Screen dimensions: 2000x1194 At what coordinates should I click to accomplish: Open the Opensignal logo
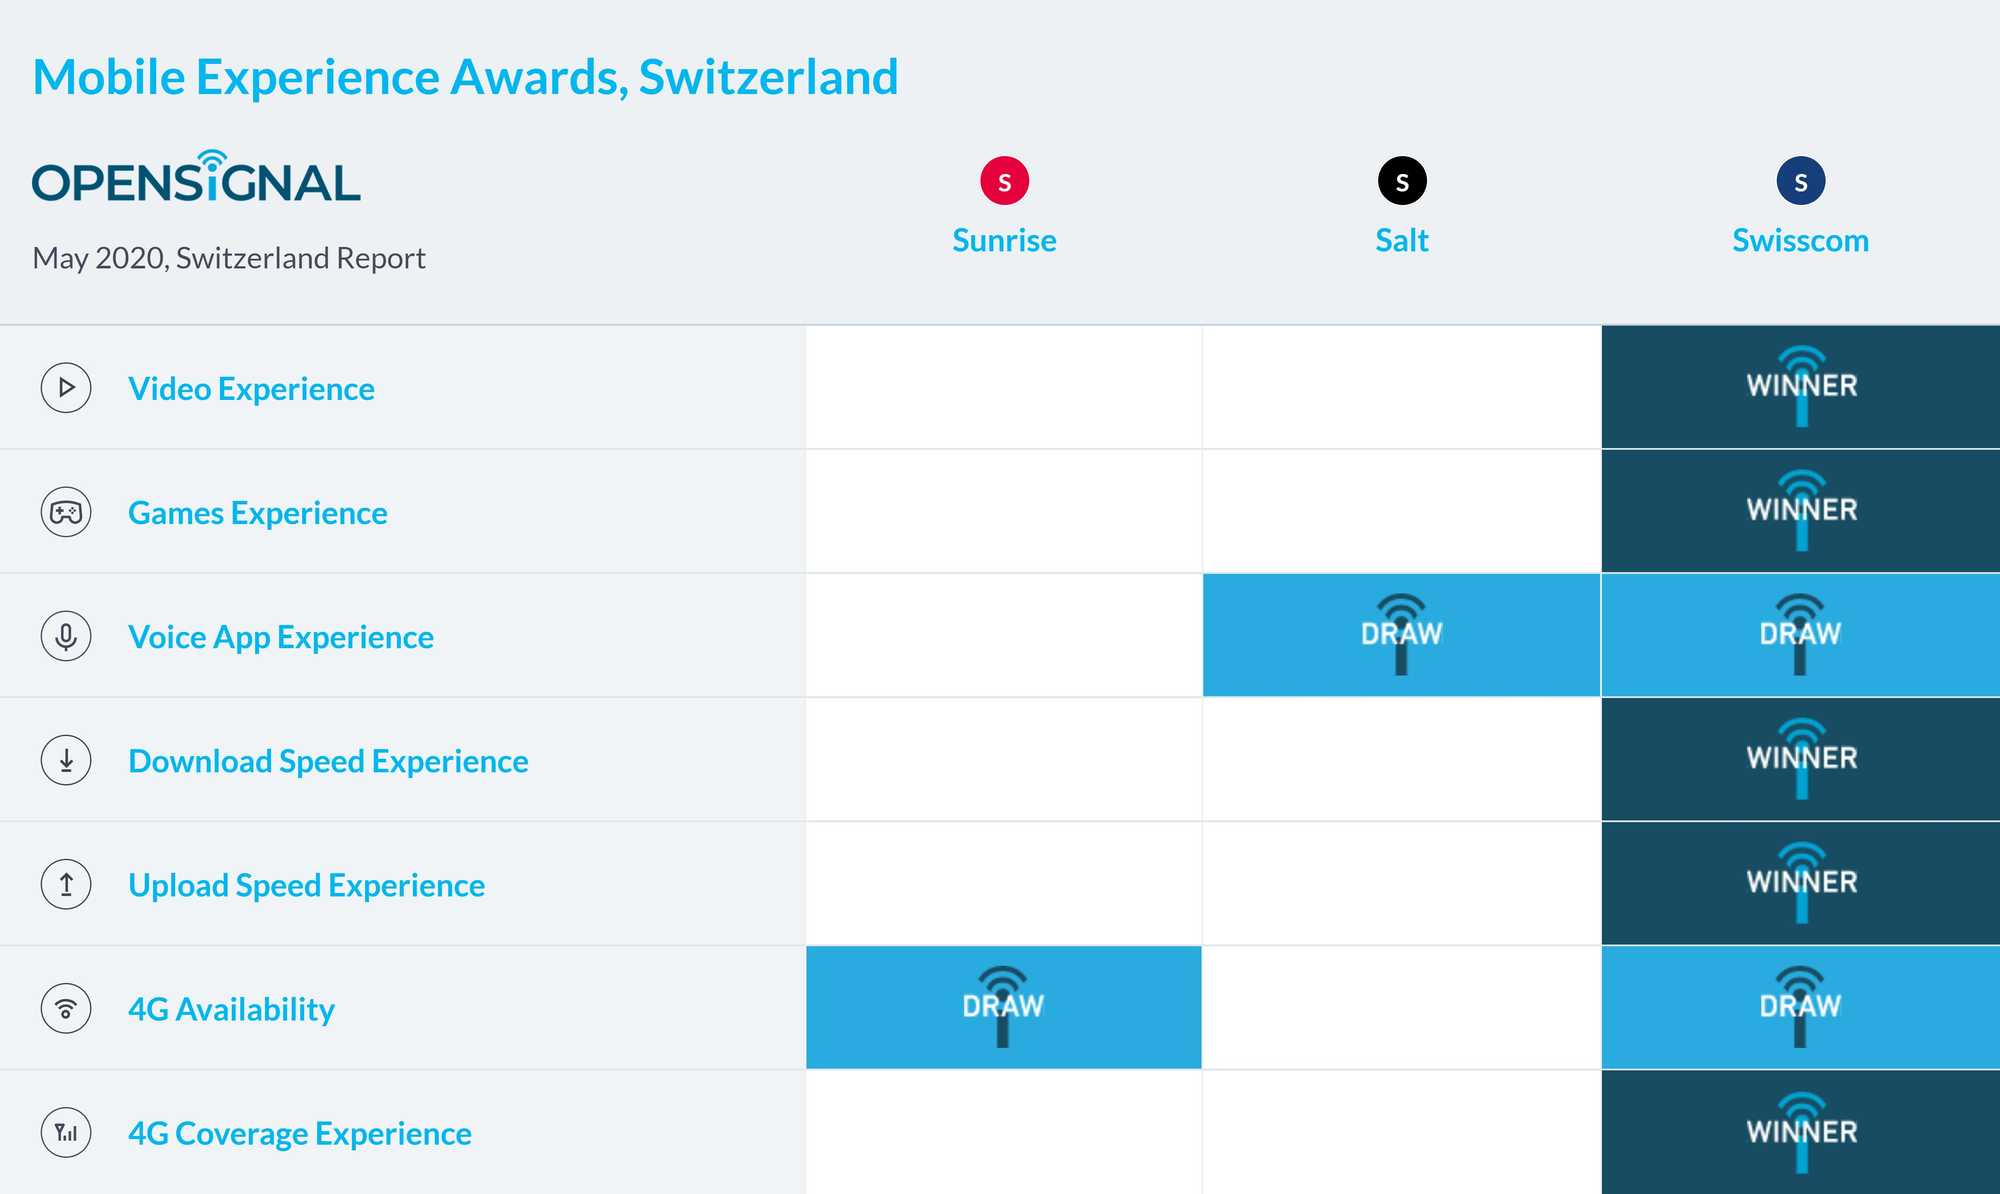(x=196, y=177)
